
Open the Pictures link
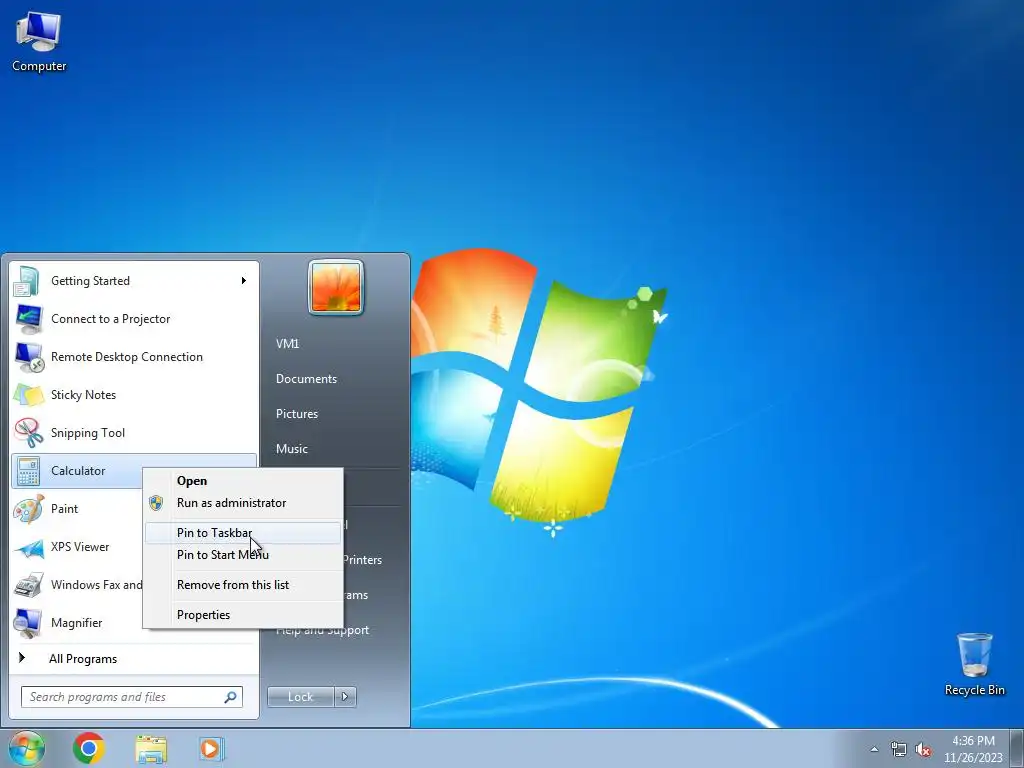[296, 414]
